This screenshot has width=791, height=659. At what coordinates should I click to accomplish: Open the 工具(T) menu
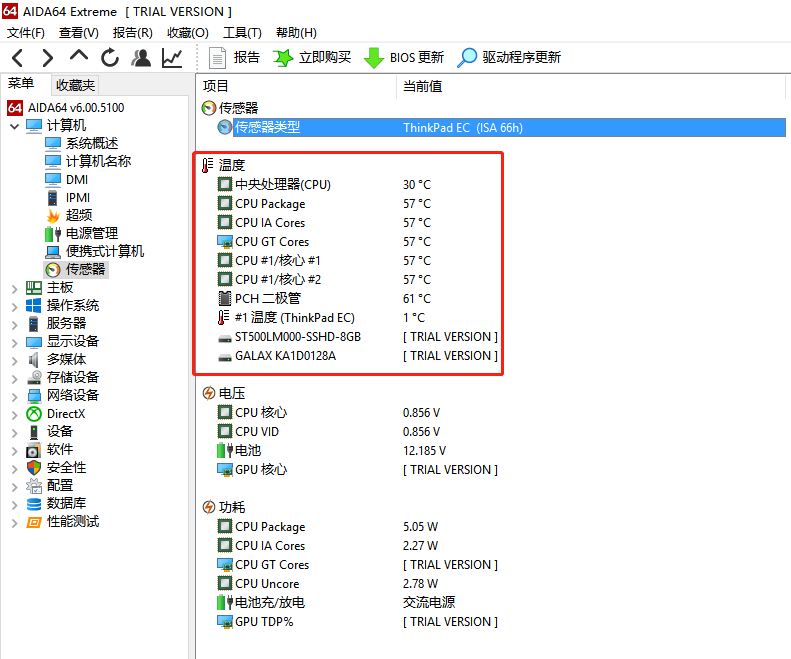click(x=243, y=33)
